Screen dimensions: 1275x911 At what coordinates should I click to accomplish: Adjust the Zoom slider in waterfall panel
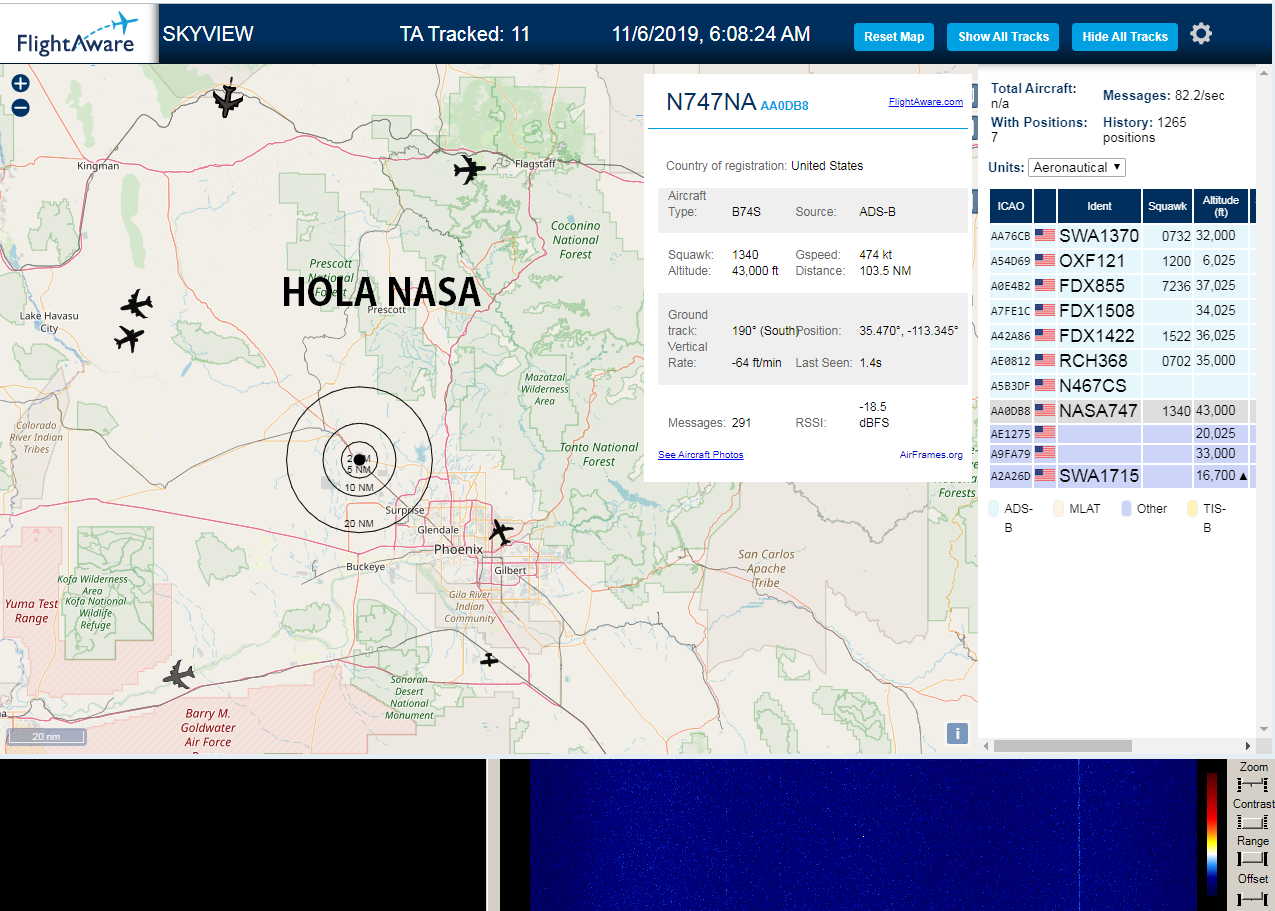1253,785
